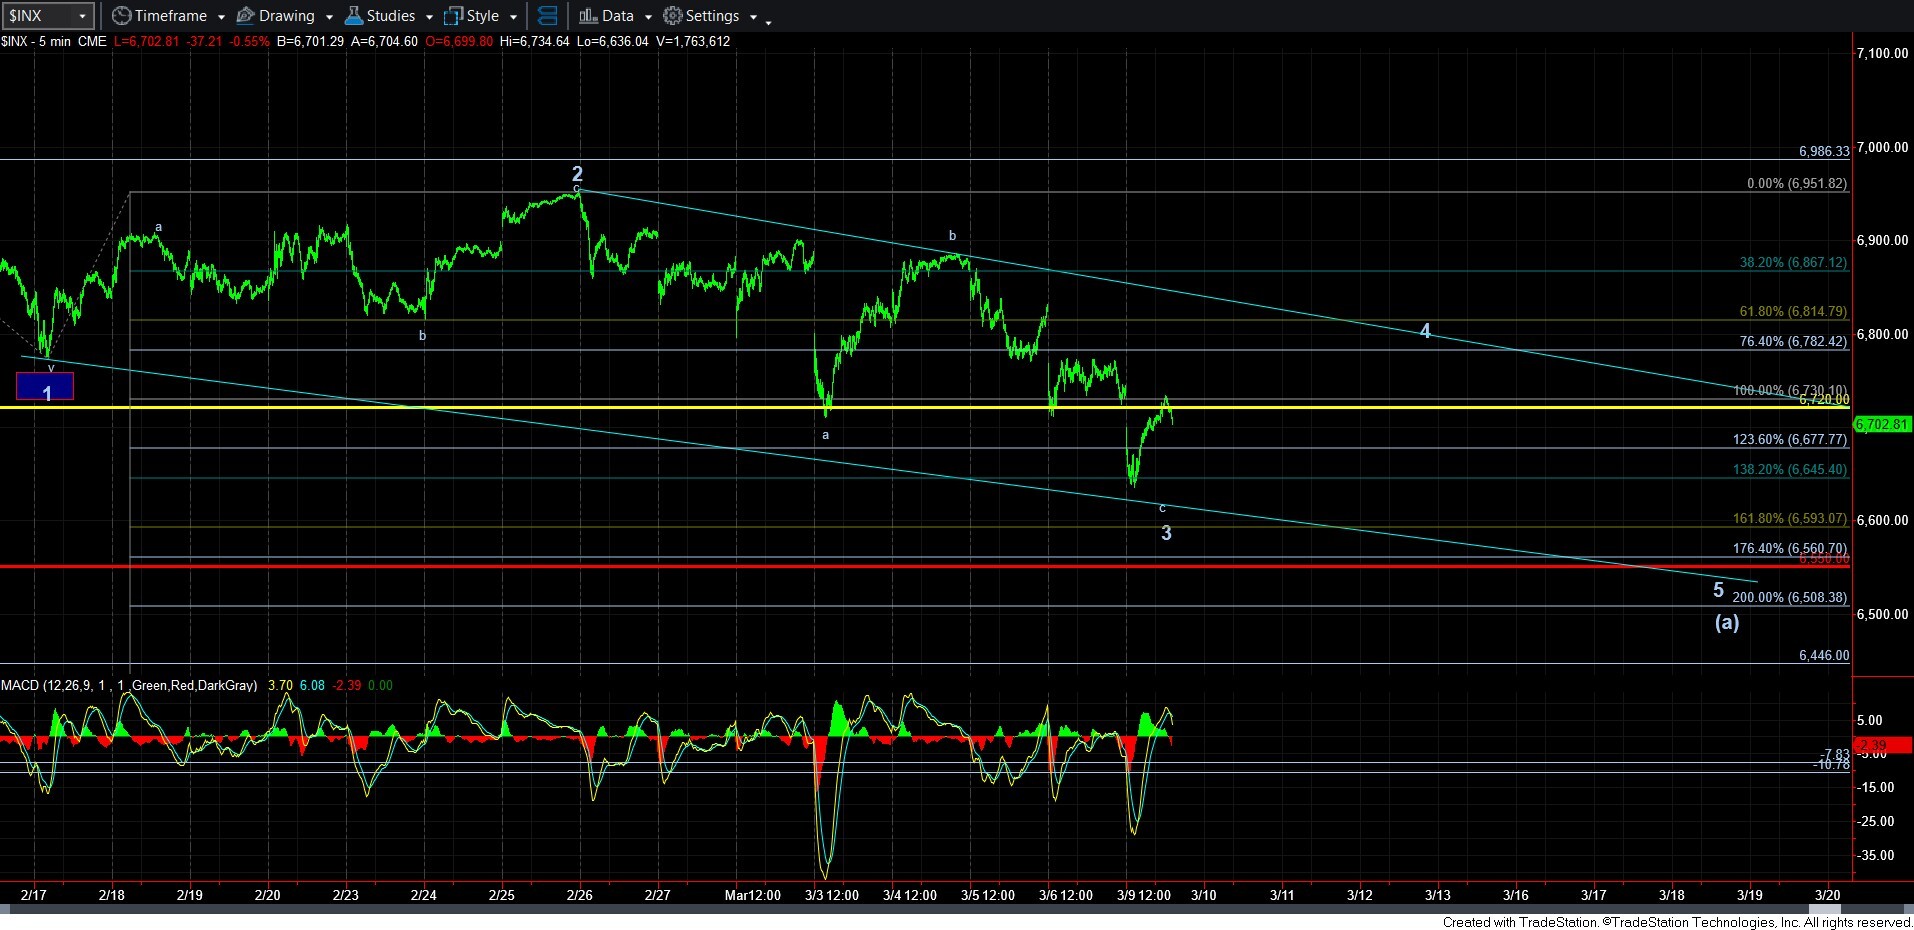The width and height of the screenshot is (1914, 930).
Task: Click the Studies flask icon
Action: 353,16
